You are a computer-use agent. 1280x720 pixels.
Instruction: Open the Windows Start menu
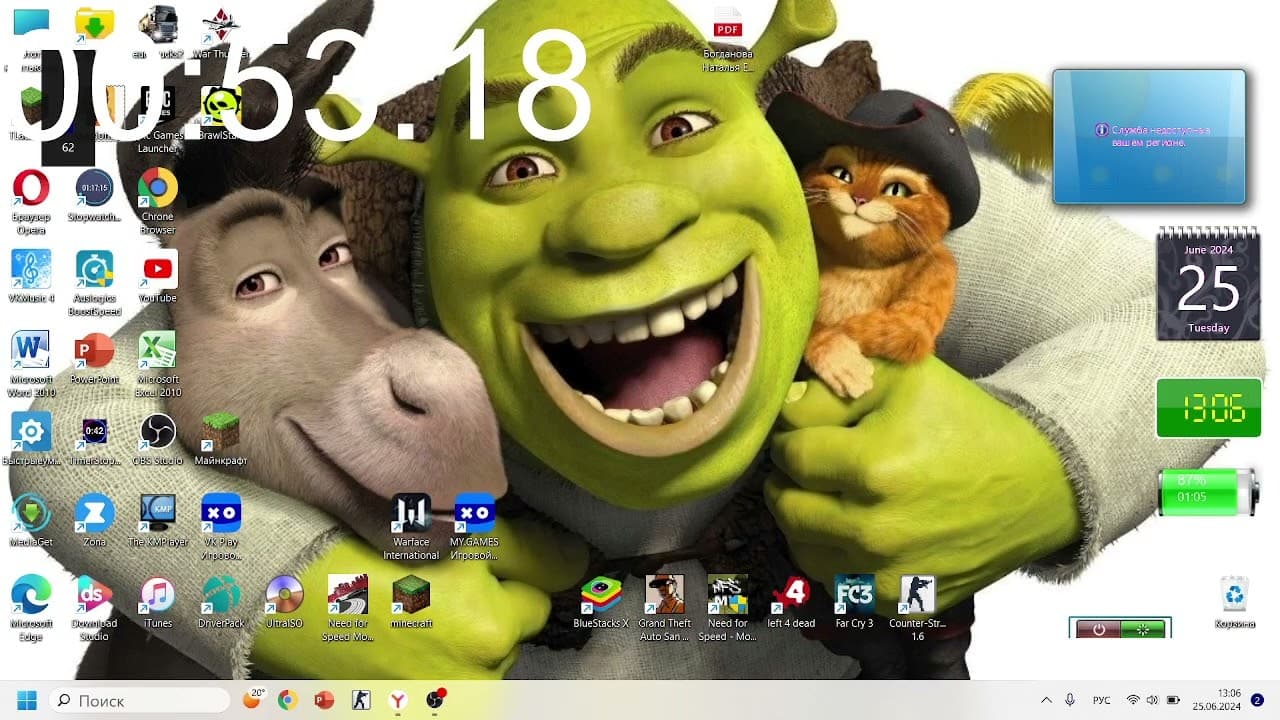[27, 700]
